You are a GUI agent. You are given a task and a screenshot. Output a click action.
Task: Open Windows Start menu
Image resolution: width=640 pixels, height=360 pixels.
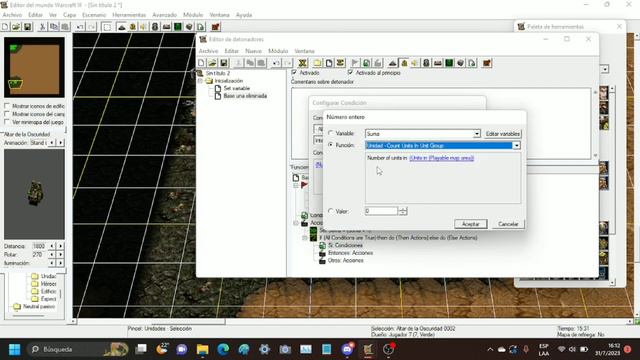click(15, 349)
